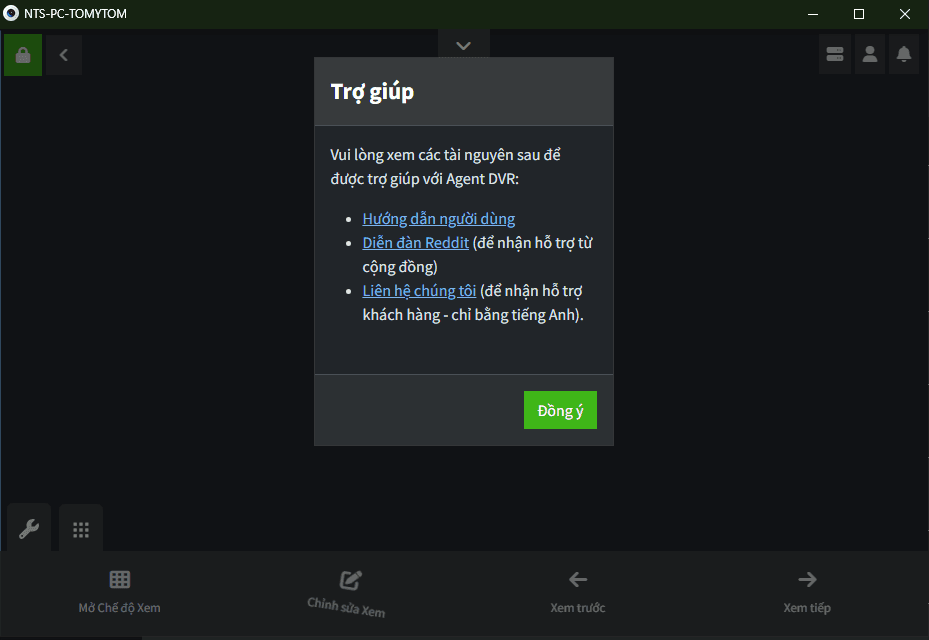The image size is (929, 640).
Task: Click the app icon in the title bar
Action: 12,14
